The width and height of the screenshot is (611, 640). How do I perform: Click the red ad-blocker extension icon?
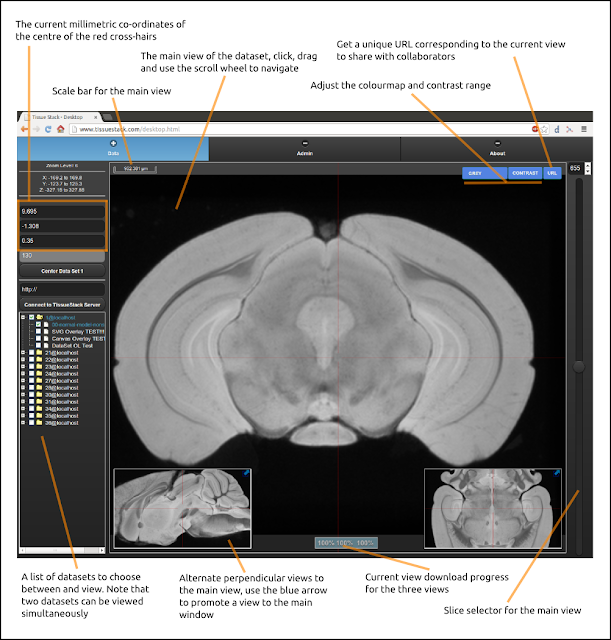click(535, 129)
